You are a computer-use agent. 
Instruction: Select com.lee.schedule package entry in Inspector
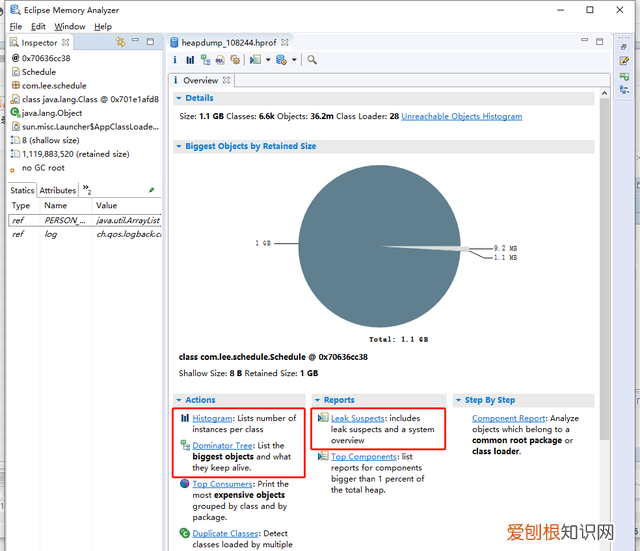click(49, 86)
